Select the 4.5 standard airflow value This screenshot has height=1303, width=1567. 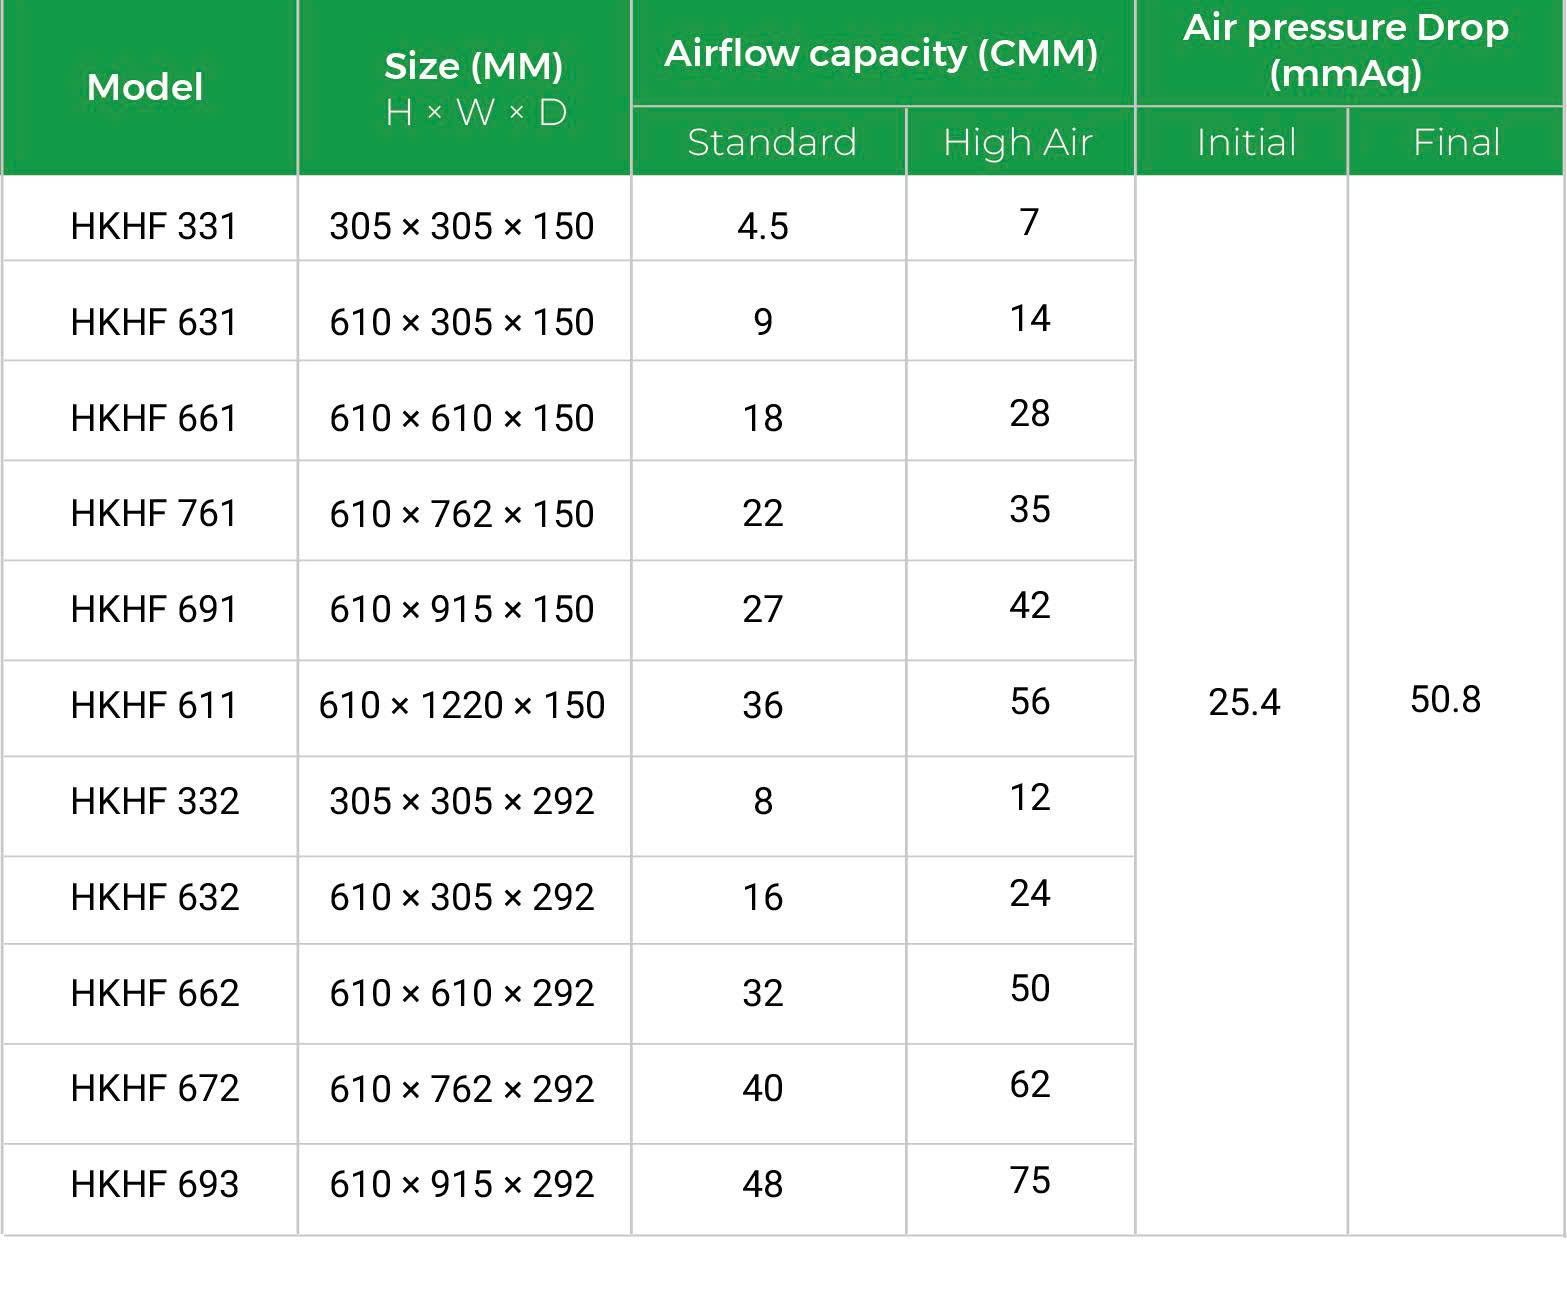(x=763, y=226)
